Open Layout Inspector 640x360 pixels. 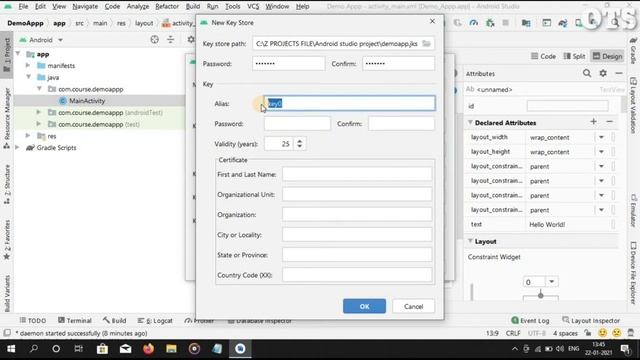tap(591, 321)
